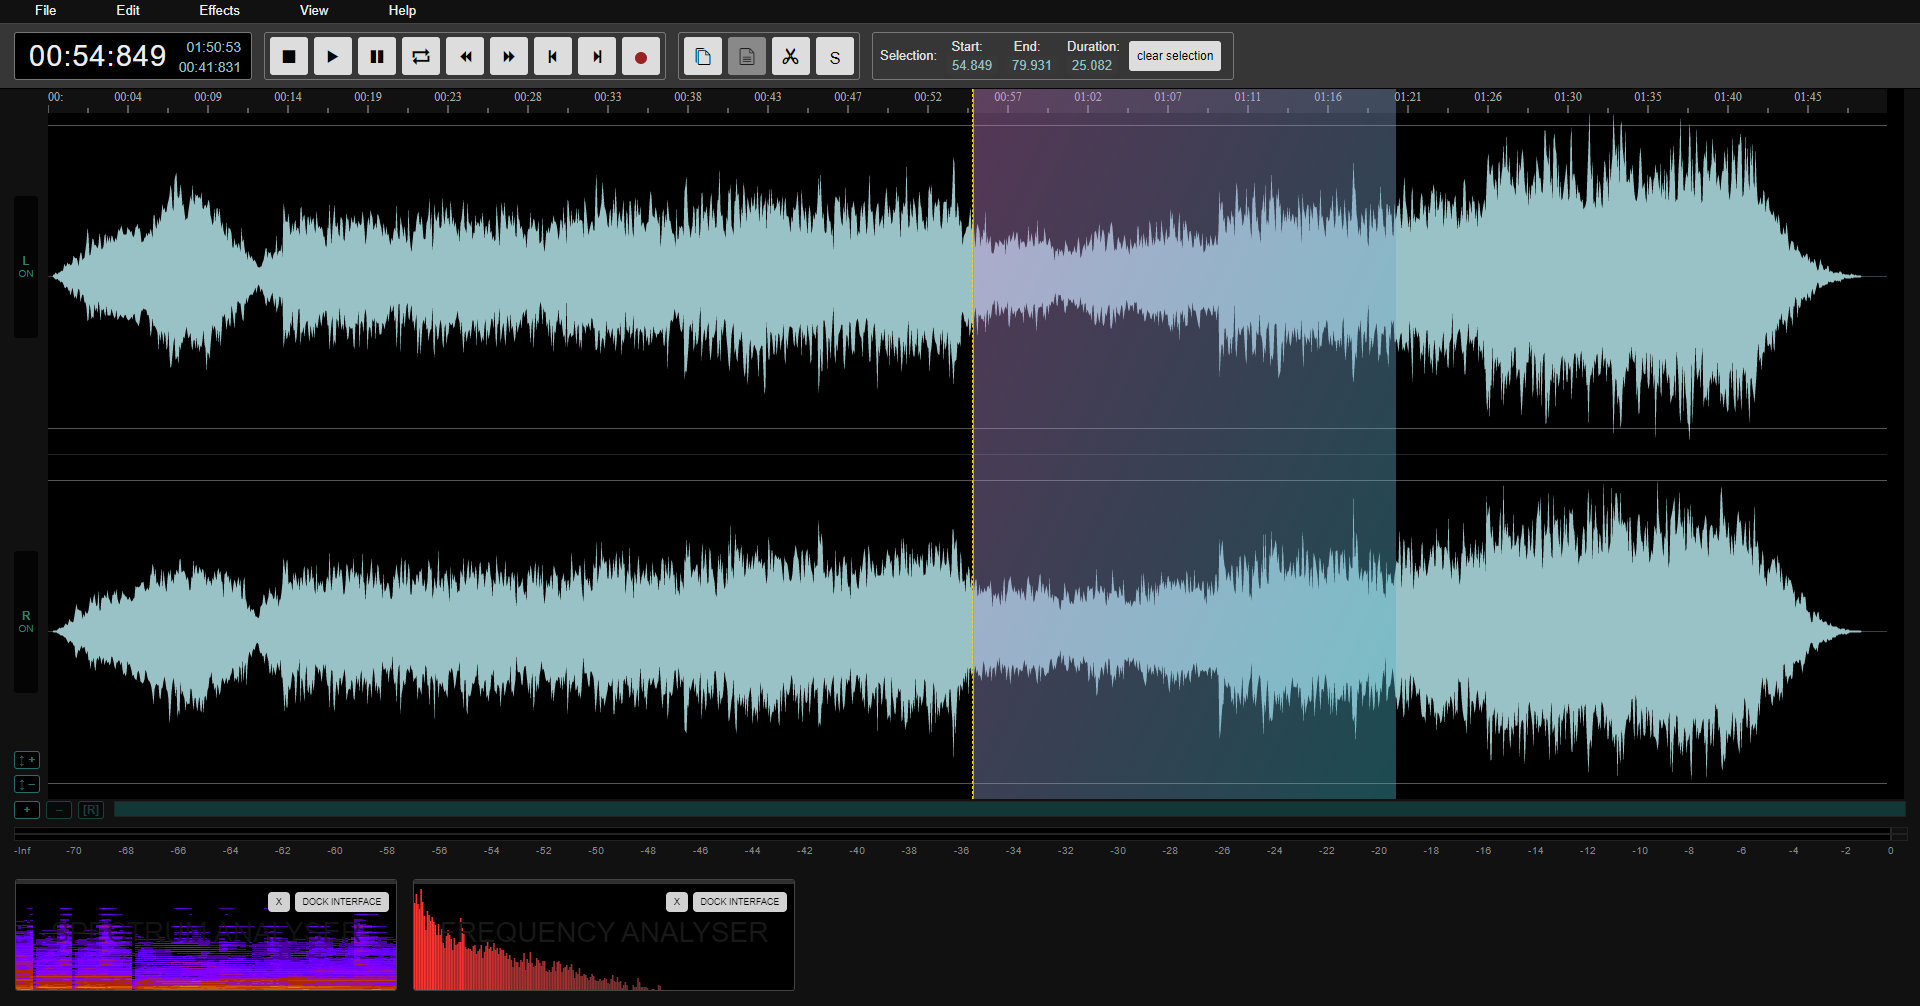
Task: Dock the Spectrum Analyser interface
Action: point(341,901)
